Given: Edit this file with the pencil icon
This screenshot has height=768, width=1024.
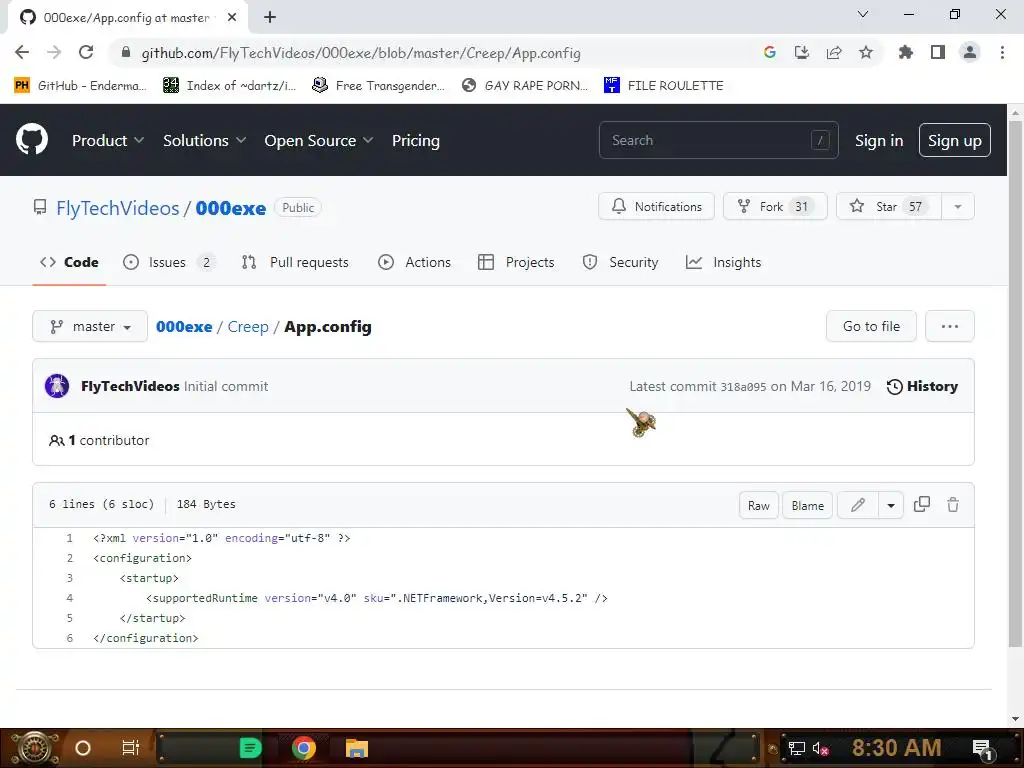Looking at the screenshot, I should coord(857,505).
